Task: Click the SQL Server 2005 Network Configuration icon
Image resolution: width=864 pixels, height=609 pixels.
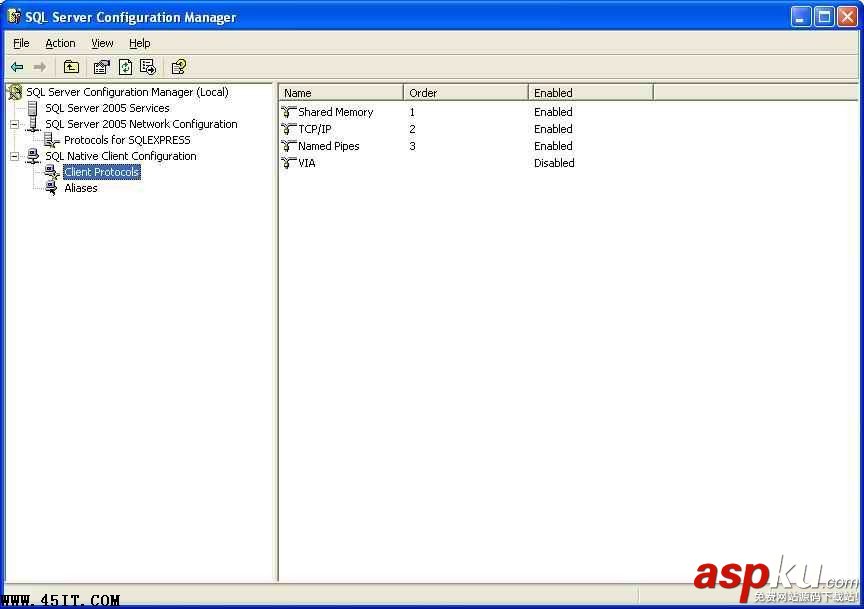Action: coord(33,124)
